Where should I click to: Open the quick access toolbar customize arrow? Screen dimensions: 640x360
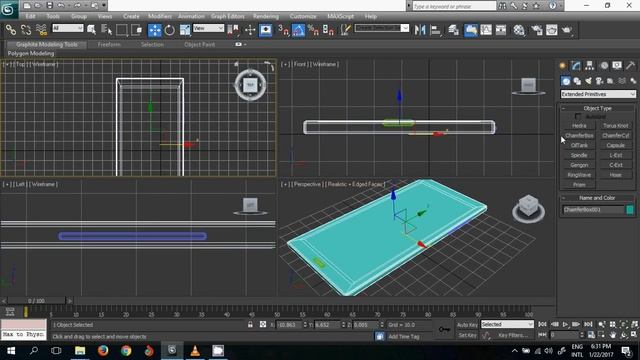tap(104, 6)
